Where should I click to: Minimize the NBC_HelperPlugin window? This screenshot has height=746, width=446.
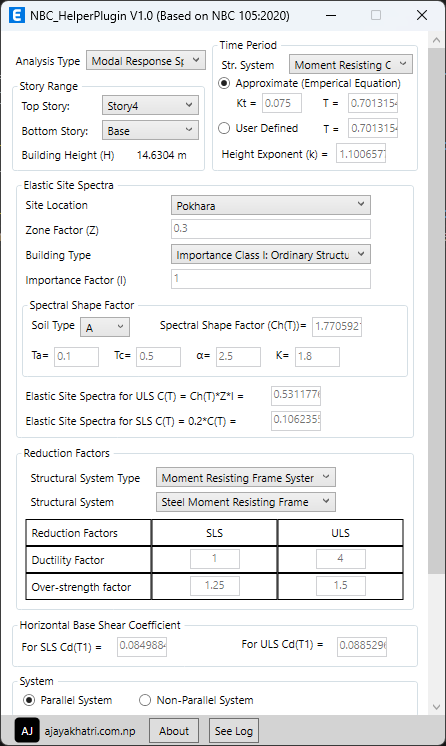pos(331,15)
